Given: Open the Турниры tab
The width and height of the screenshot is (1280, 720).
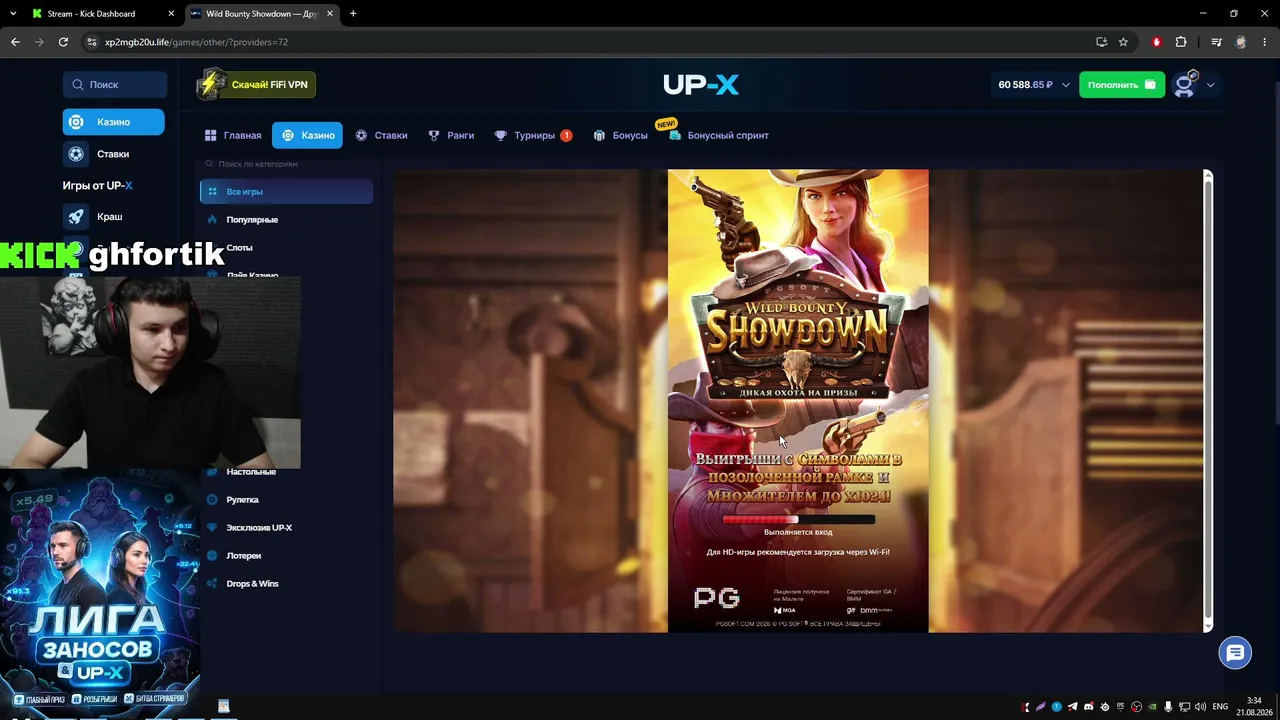Looking at the screenshot, I should click(533, 135).
